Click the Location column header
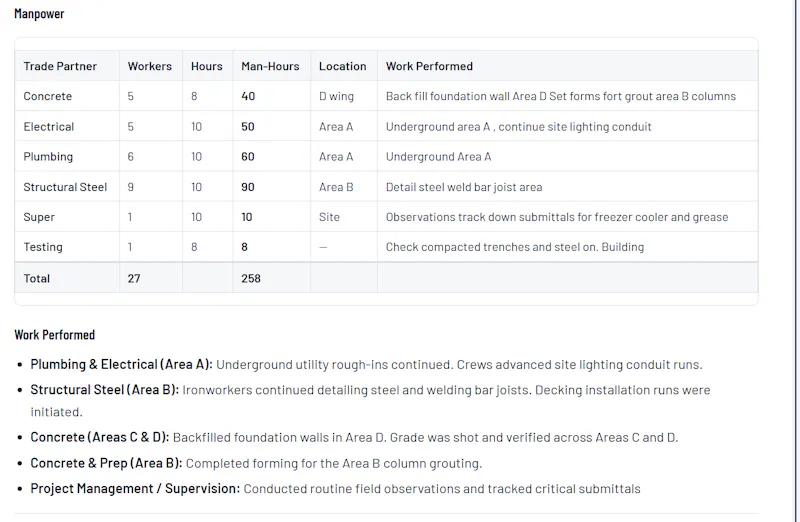The height and width of the screenshot is (522, 800). [342, 66]
